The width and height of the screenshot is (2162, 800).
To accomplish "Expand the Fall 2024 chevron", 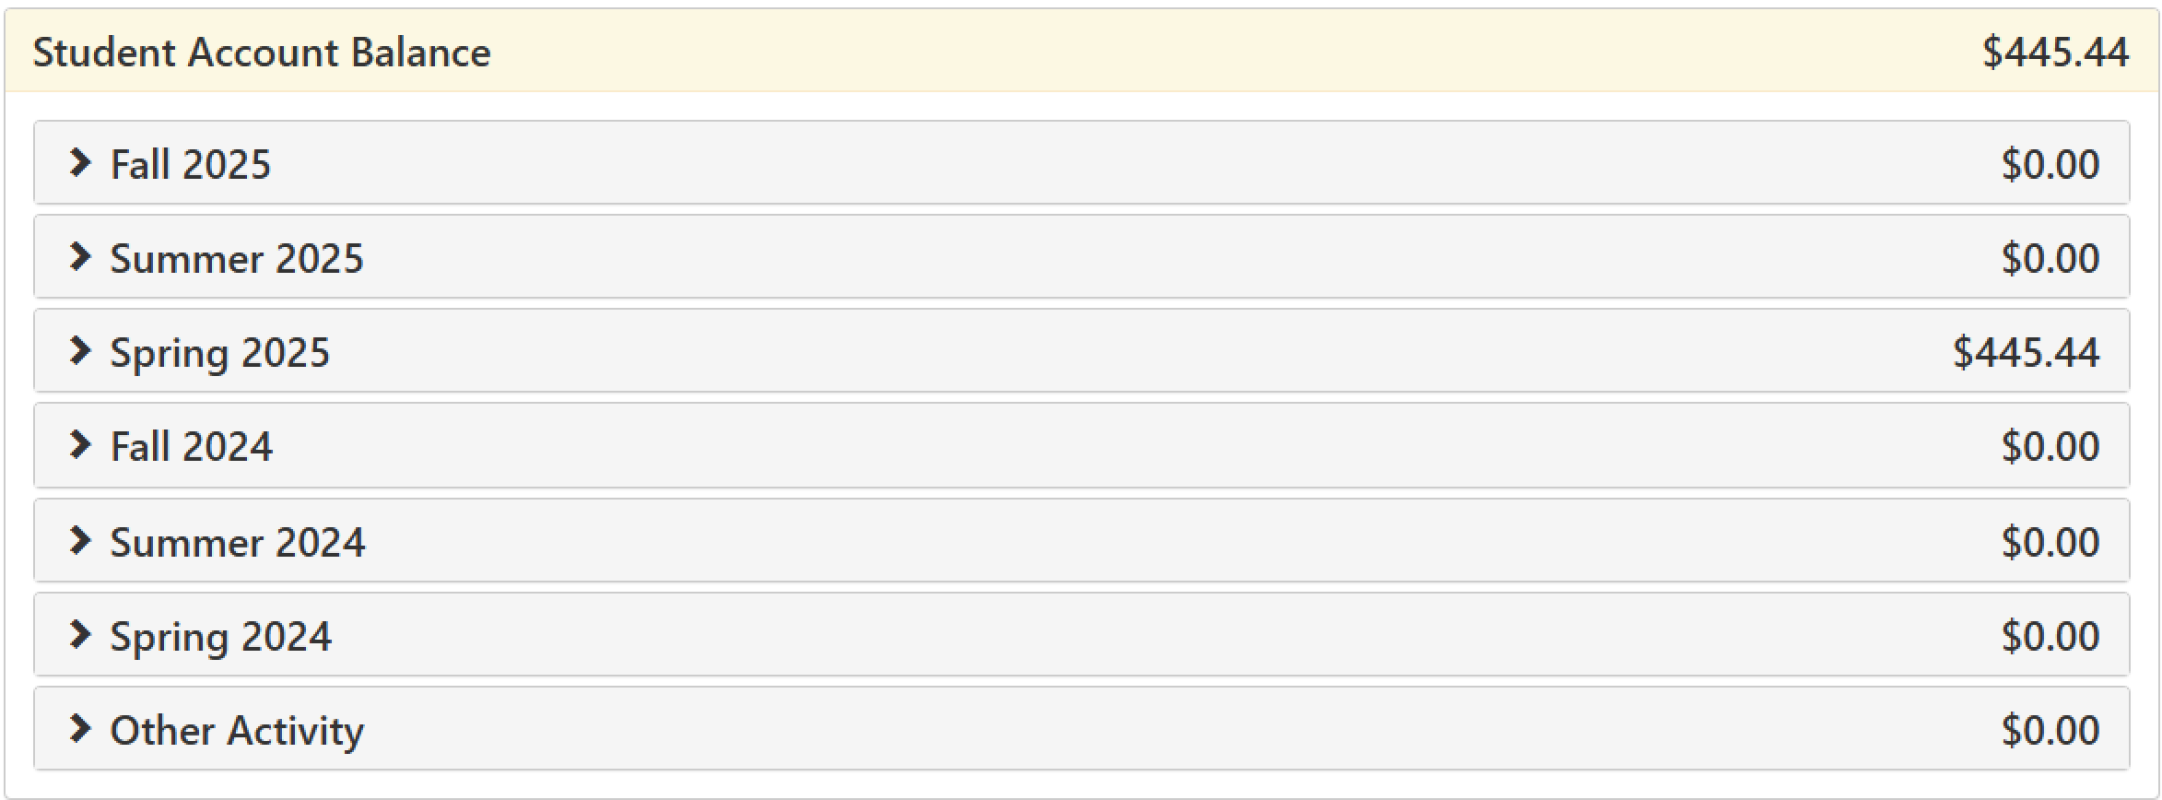I will [80, 445].
